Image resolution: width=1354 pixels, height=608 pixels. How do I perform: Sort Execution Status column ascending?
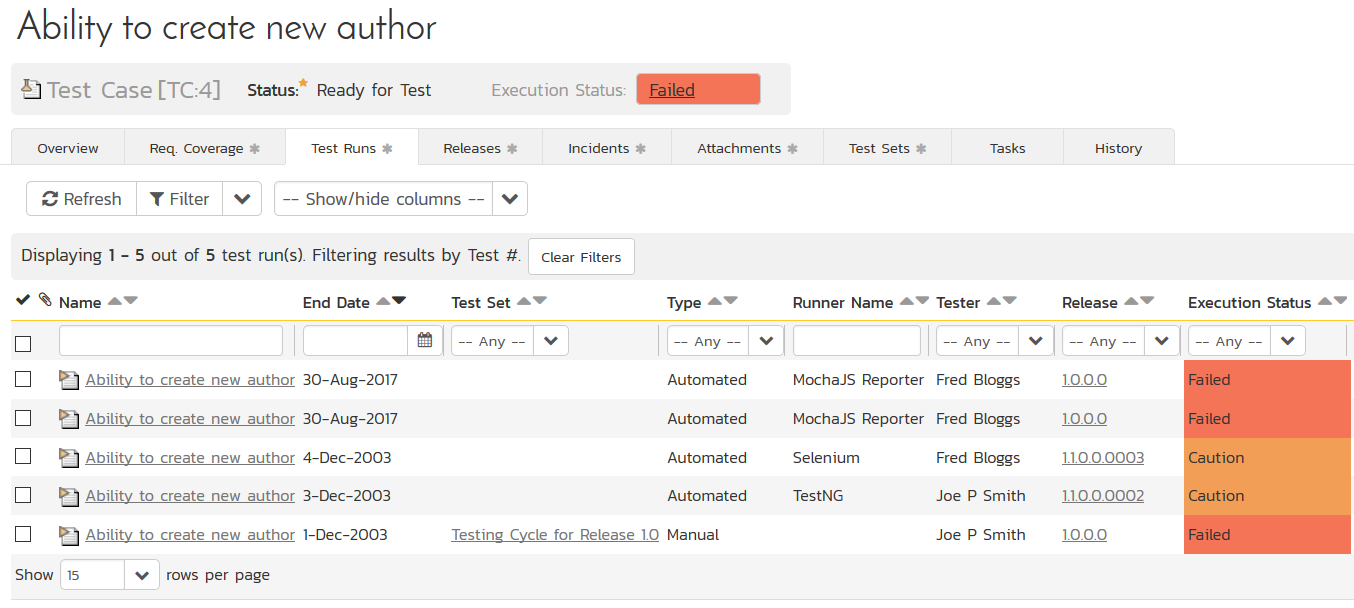1325,301
